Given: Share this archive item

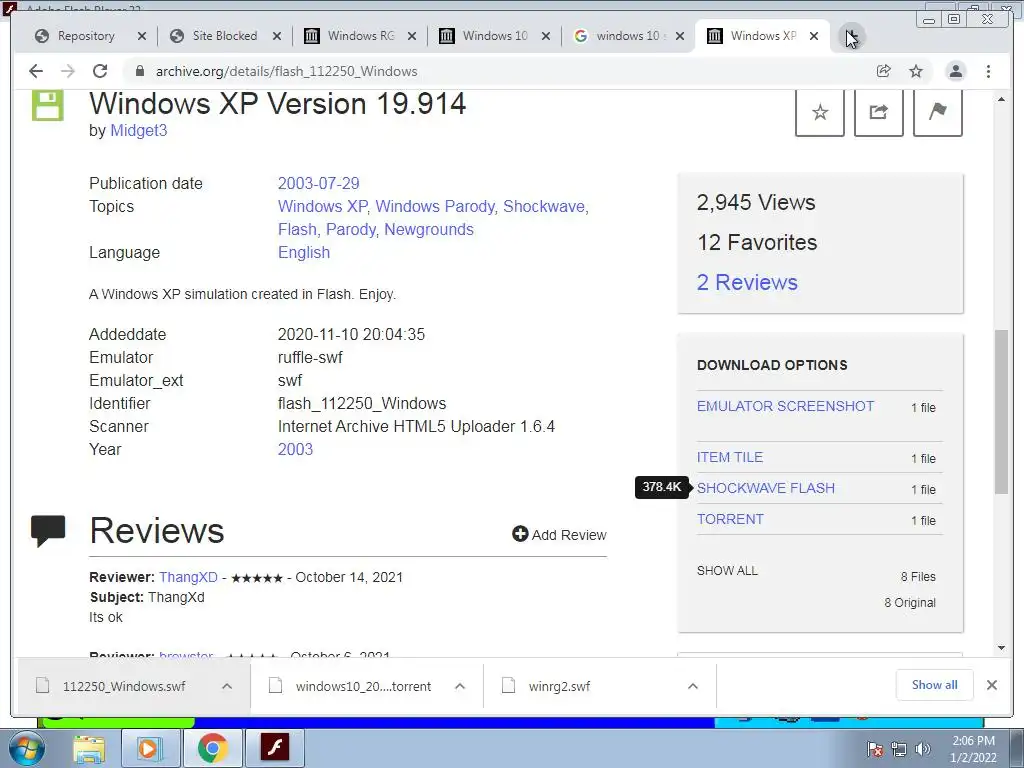Looking at the screenshot, I should click(878, 112).
